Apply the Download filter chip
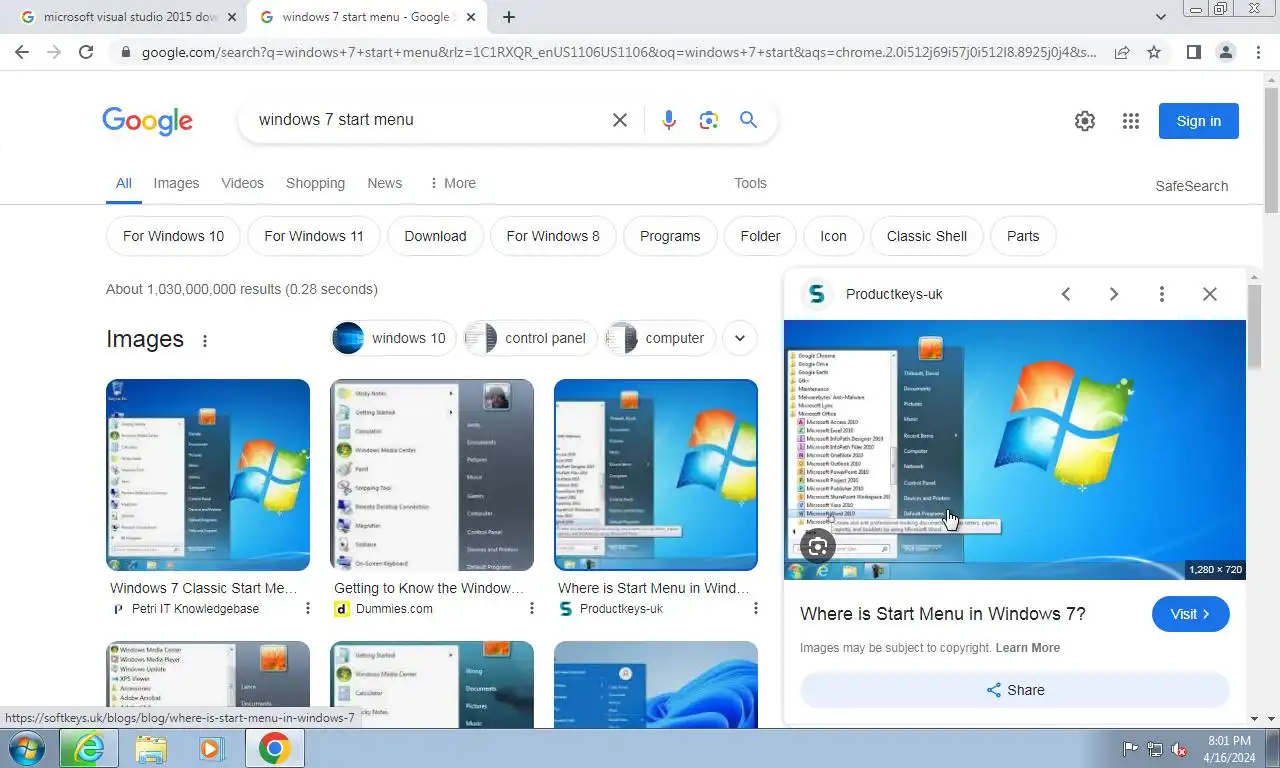 [x=435, y=236]
